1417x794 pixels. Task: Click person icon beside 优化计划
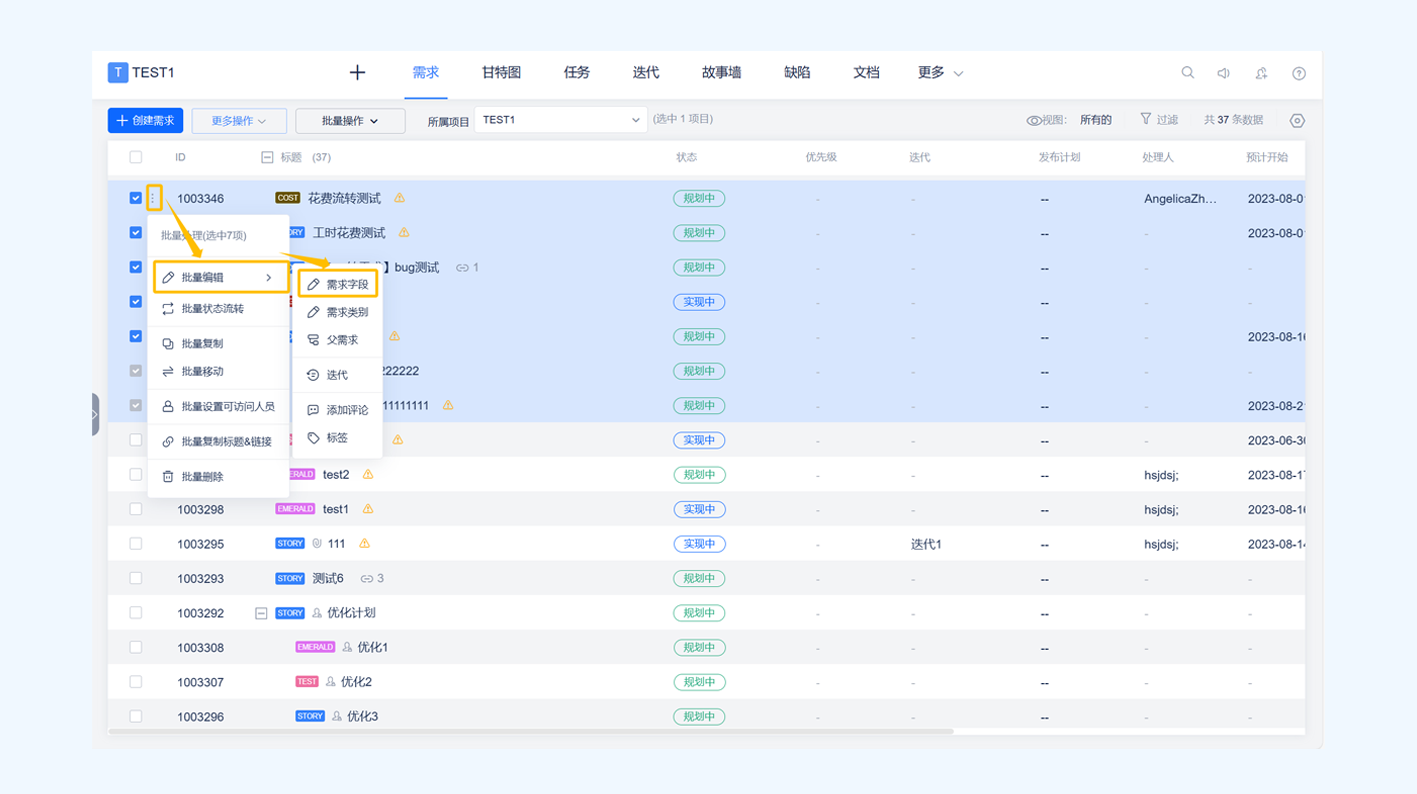click(x=317, y=613)
